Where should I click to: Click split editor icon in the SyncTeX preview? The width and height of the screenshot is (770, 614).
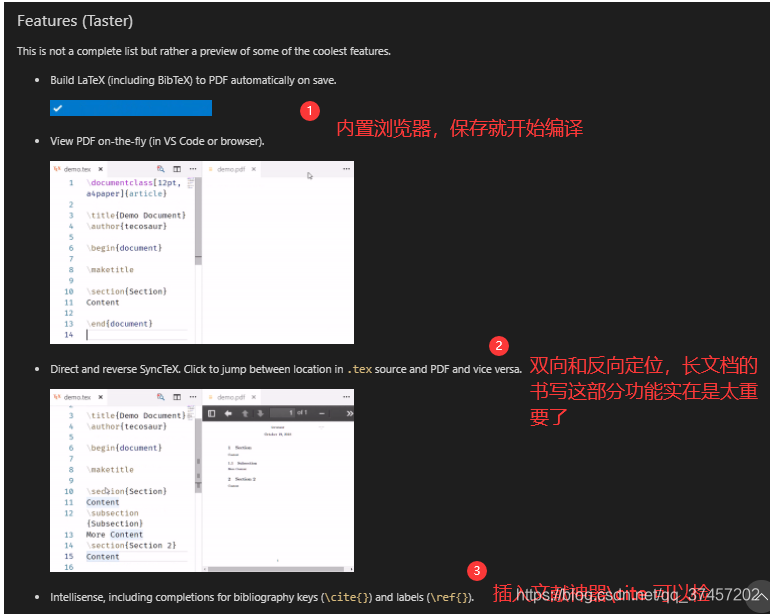pos(177,397)
